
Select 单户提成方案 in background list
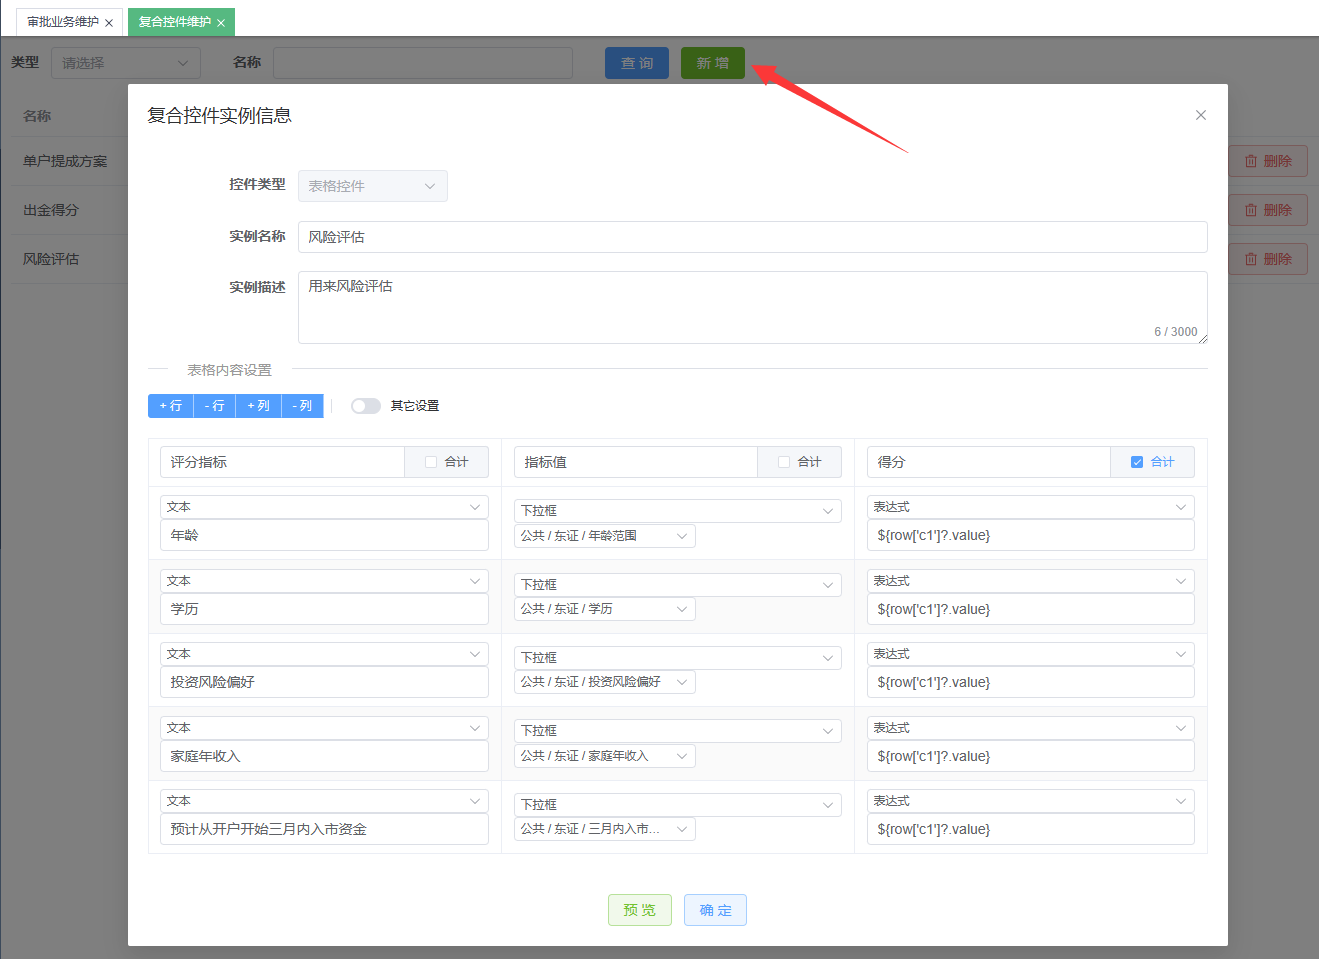[65, 161]
